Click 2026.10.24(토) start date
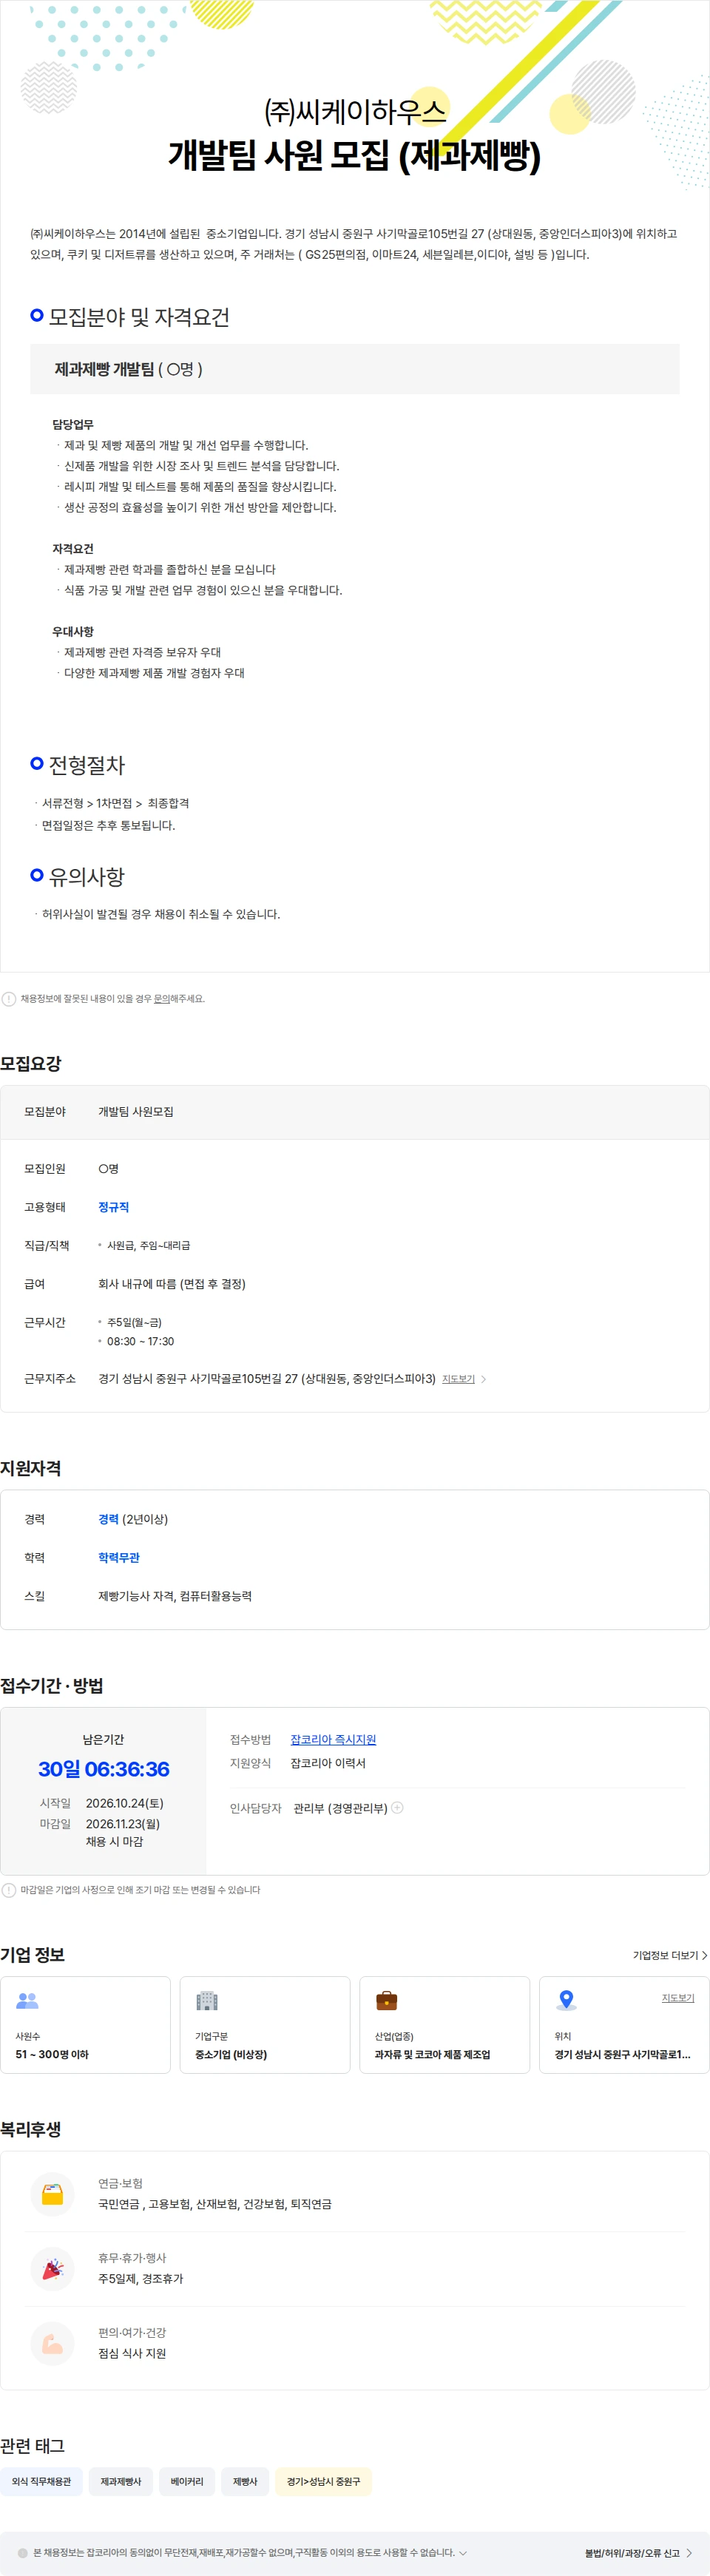 point(125,1803)
